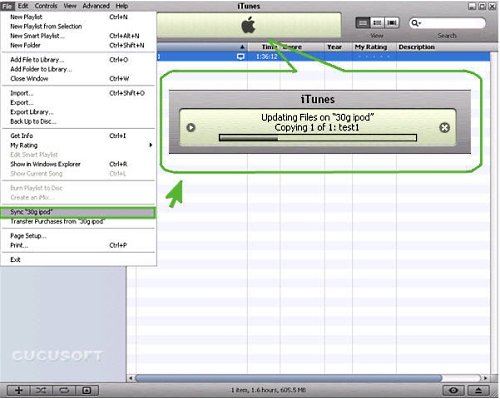
Task: Click the round arrow in sync status panel
Action: (191, 128)
